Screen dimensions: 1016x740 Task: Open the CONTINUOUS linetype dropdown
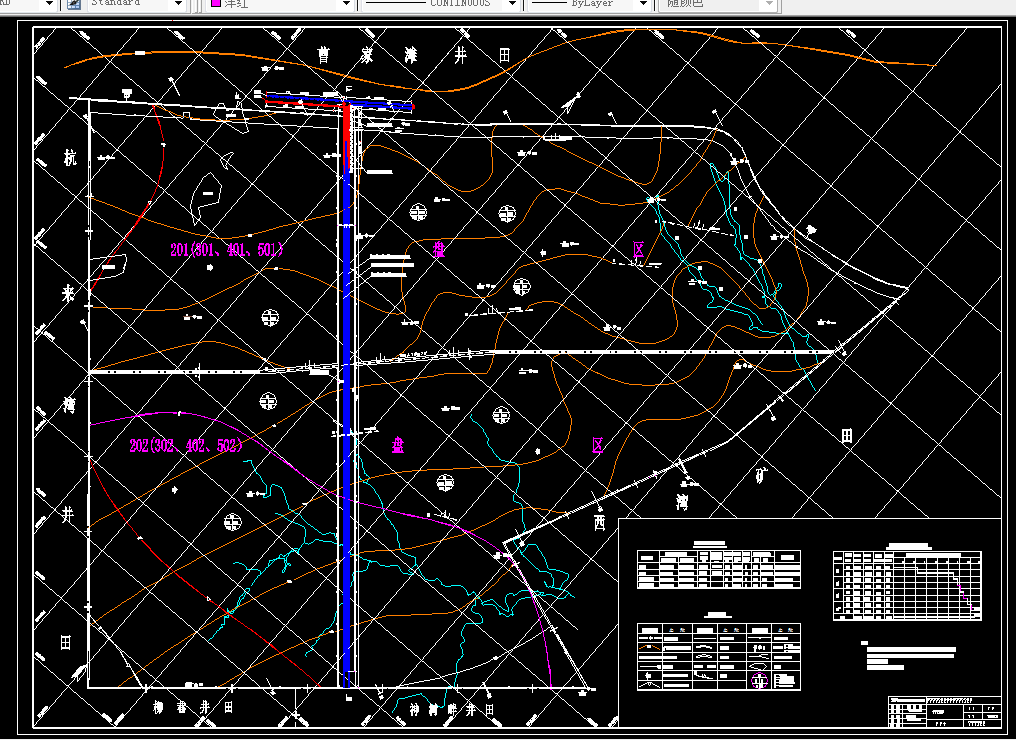point(513,5)
